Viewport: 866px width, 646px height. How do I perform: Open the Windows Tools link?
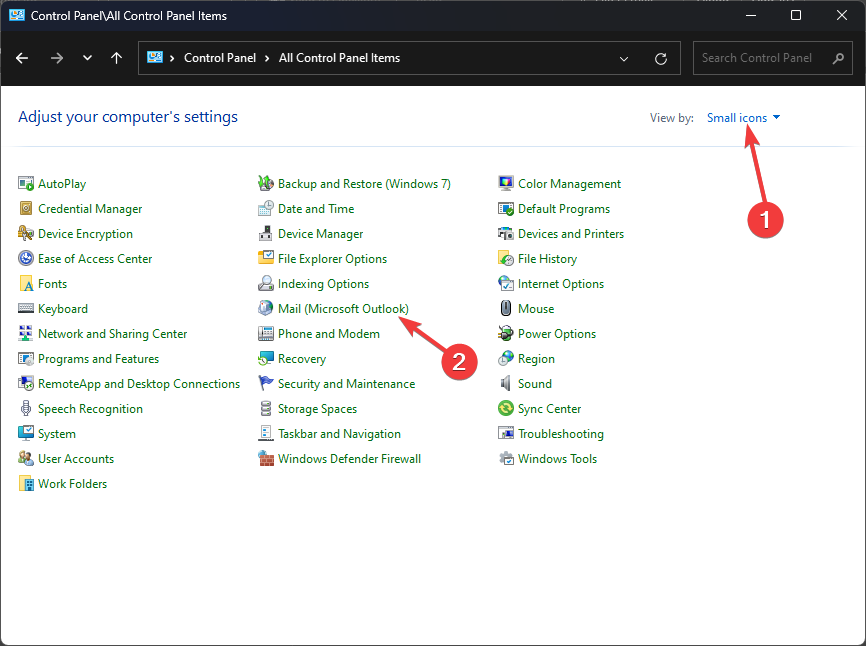(x=557, y=458)
